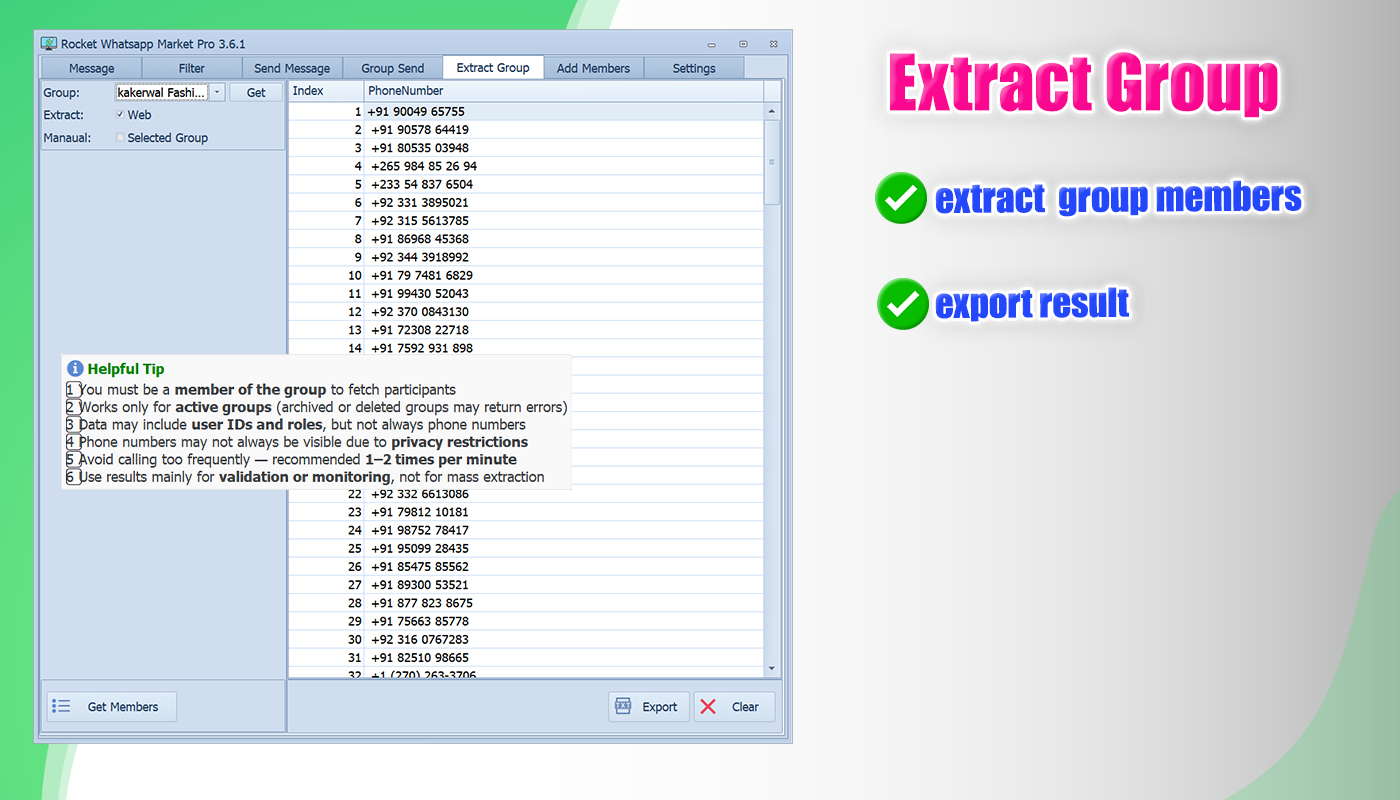Select the row +91 79812 10181

526,512
